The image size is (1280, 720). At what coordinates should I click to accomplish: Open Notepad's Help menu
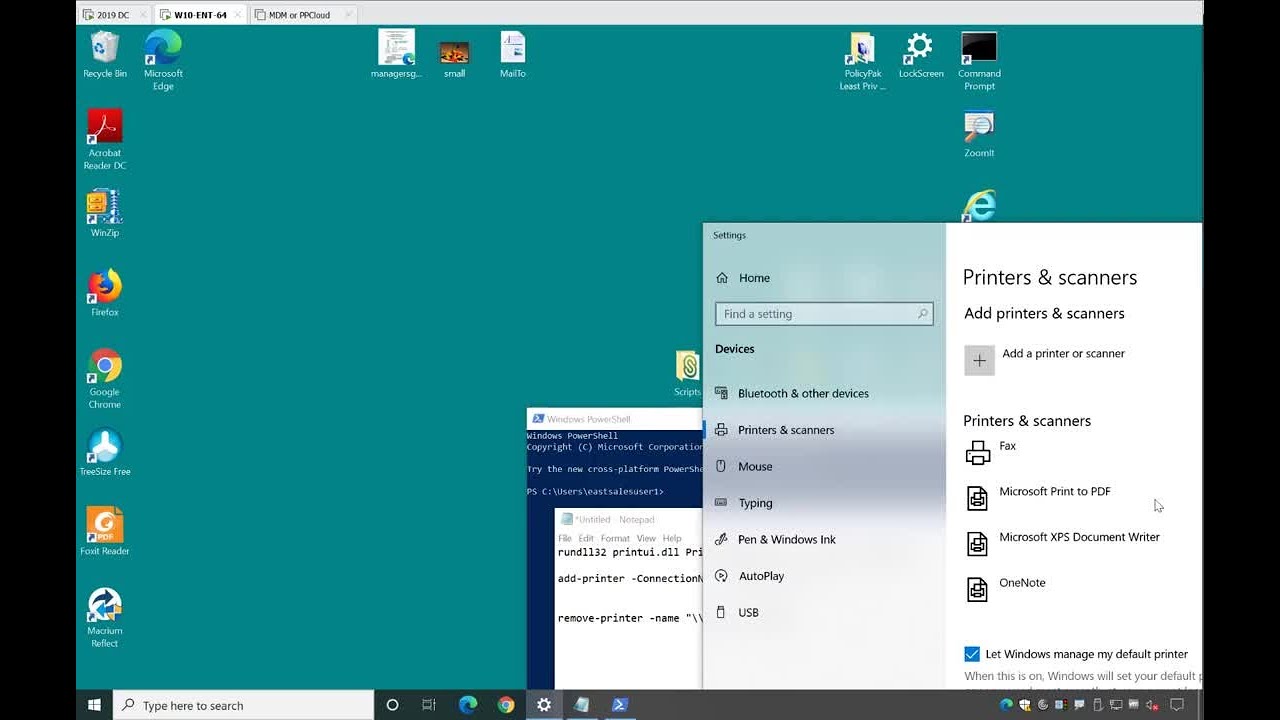[x=672, y=538]
